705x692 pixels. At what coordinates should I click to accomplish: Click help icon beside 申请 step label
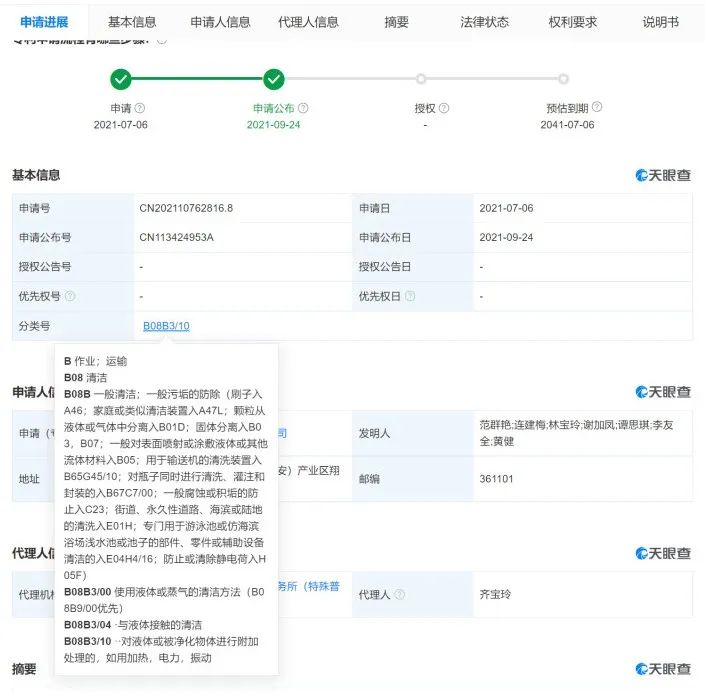point(140,108)
